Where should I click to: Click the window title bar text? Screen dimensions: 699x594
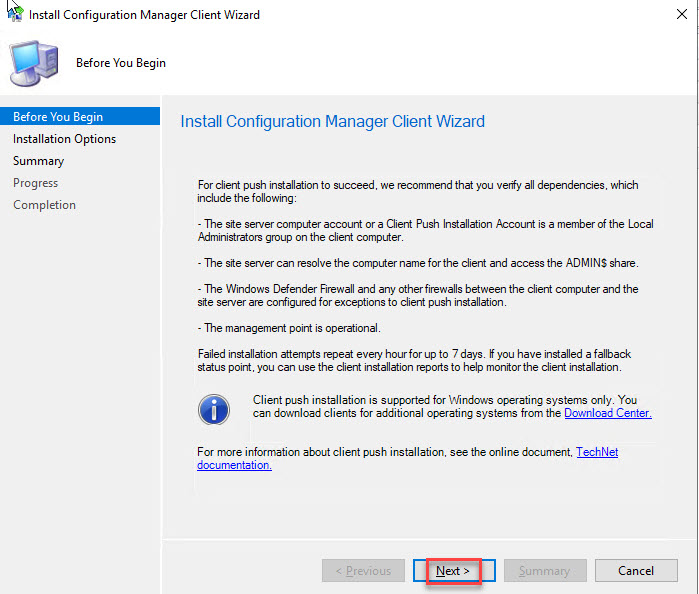tap(144, 15)
